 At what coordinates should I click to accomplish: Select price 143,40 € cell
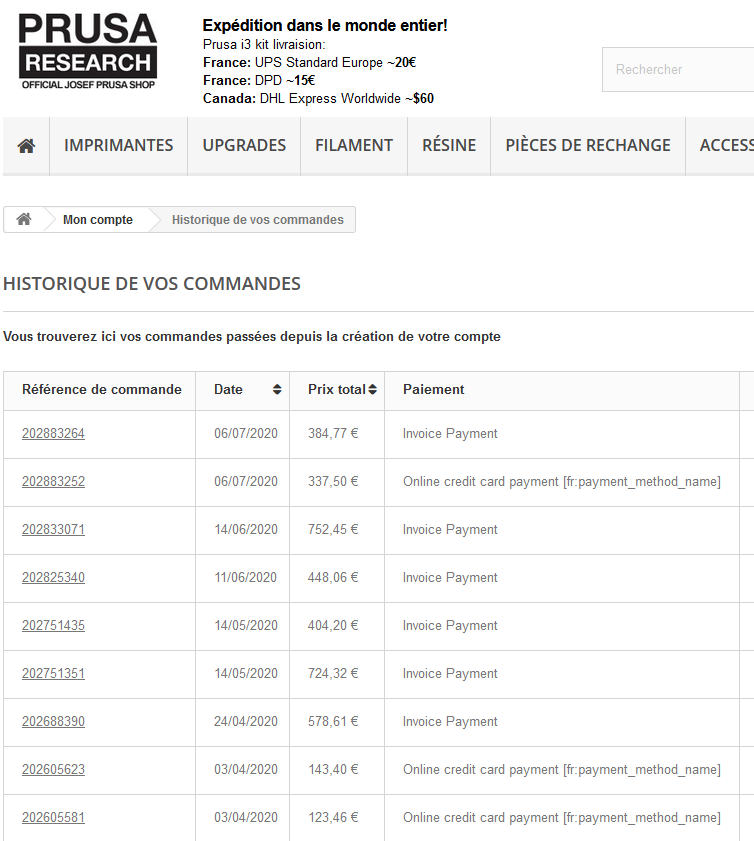pos(337,770)
